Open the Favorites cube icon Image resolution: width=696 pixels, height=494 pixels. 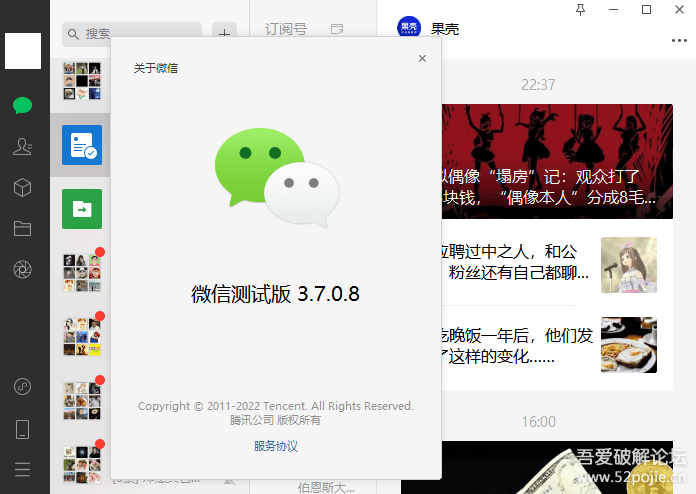pos(23,188)
